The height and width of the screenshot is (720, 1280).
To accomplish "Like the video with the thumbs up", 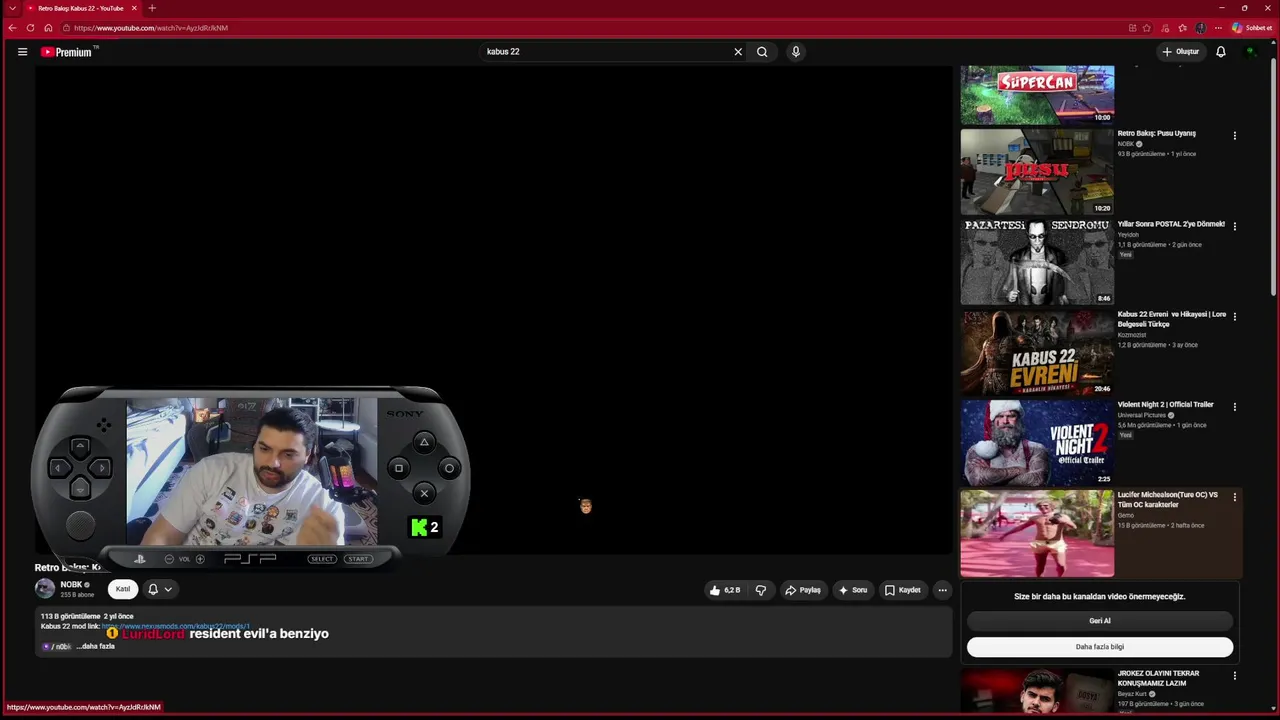I will coord(724,590).
